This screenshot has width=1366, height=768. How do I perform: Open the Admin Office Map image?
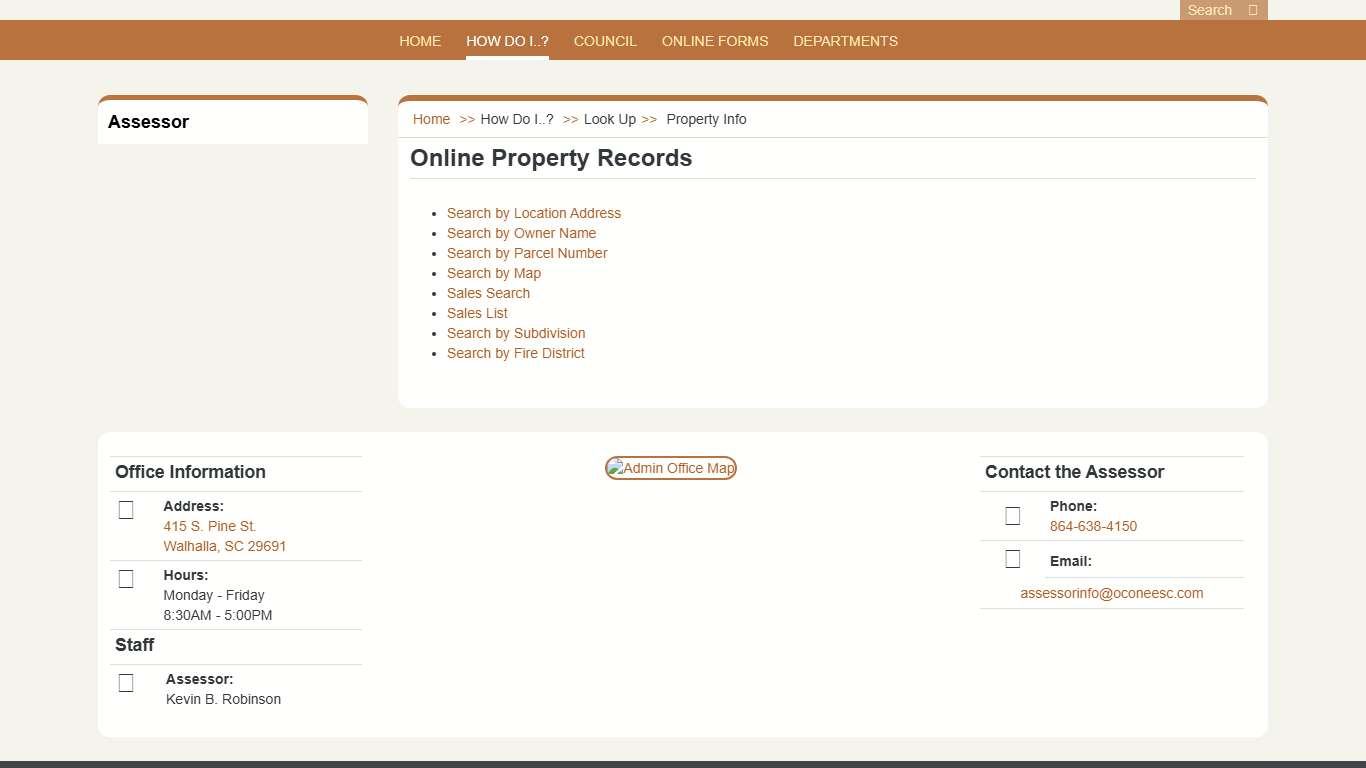670,467
